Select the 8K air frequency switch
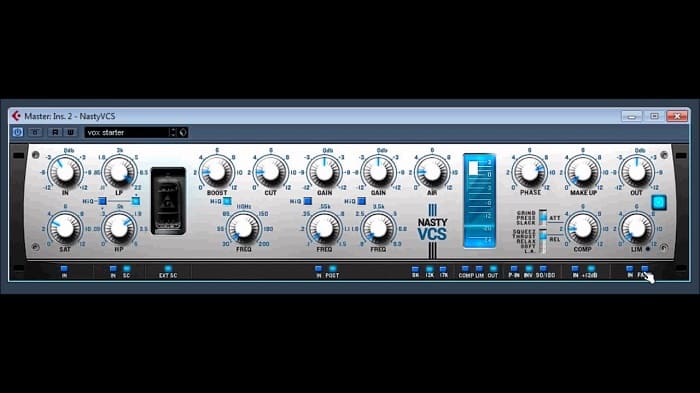Screen dimensions: 700x393 pos(415,269)
